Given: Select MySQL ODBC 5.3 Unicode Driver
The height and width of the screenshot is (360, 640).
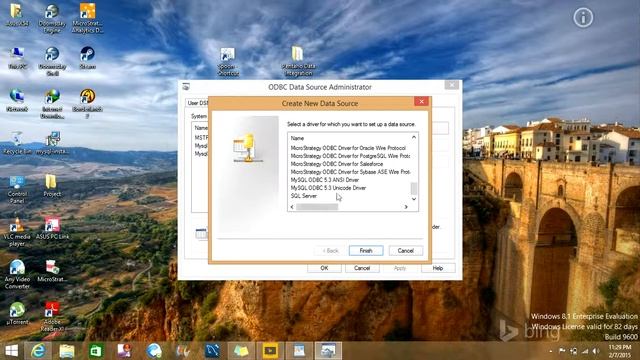Looking at the screenshot, I should coord(328,188).
